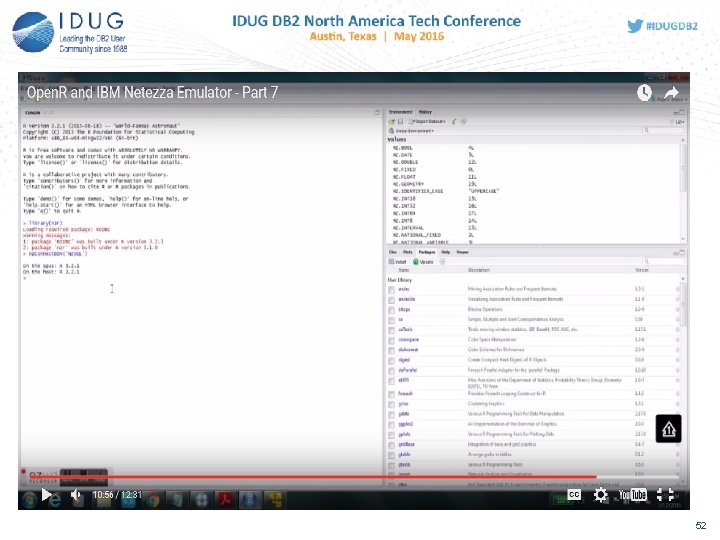Check the digest package checkbox
The width and height of the screenshot is (720, 540).
click(391, 361)
